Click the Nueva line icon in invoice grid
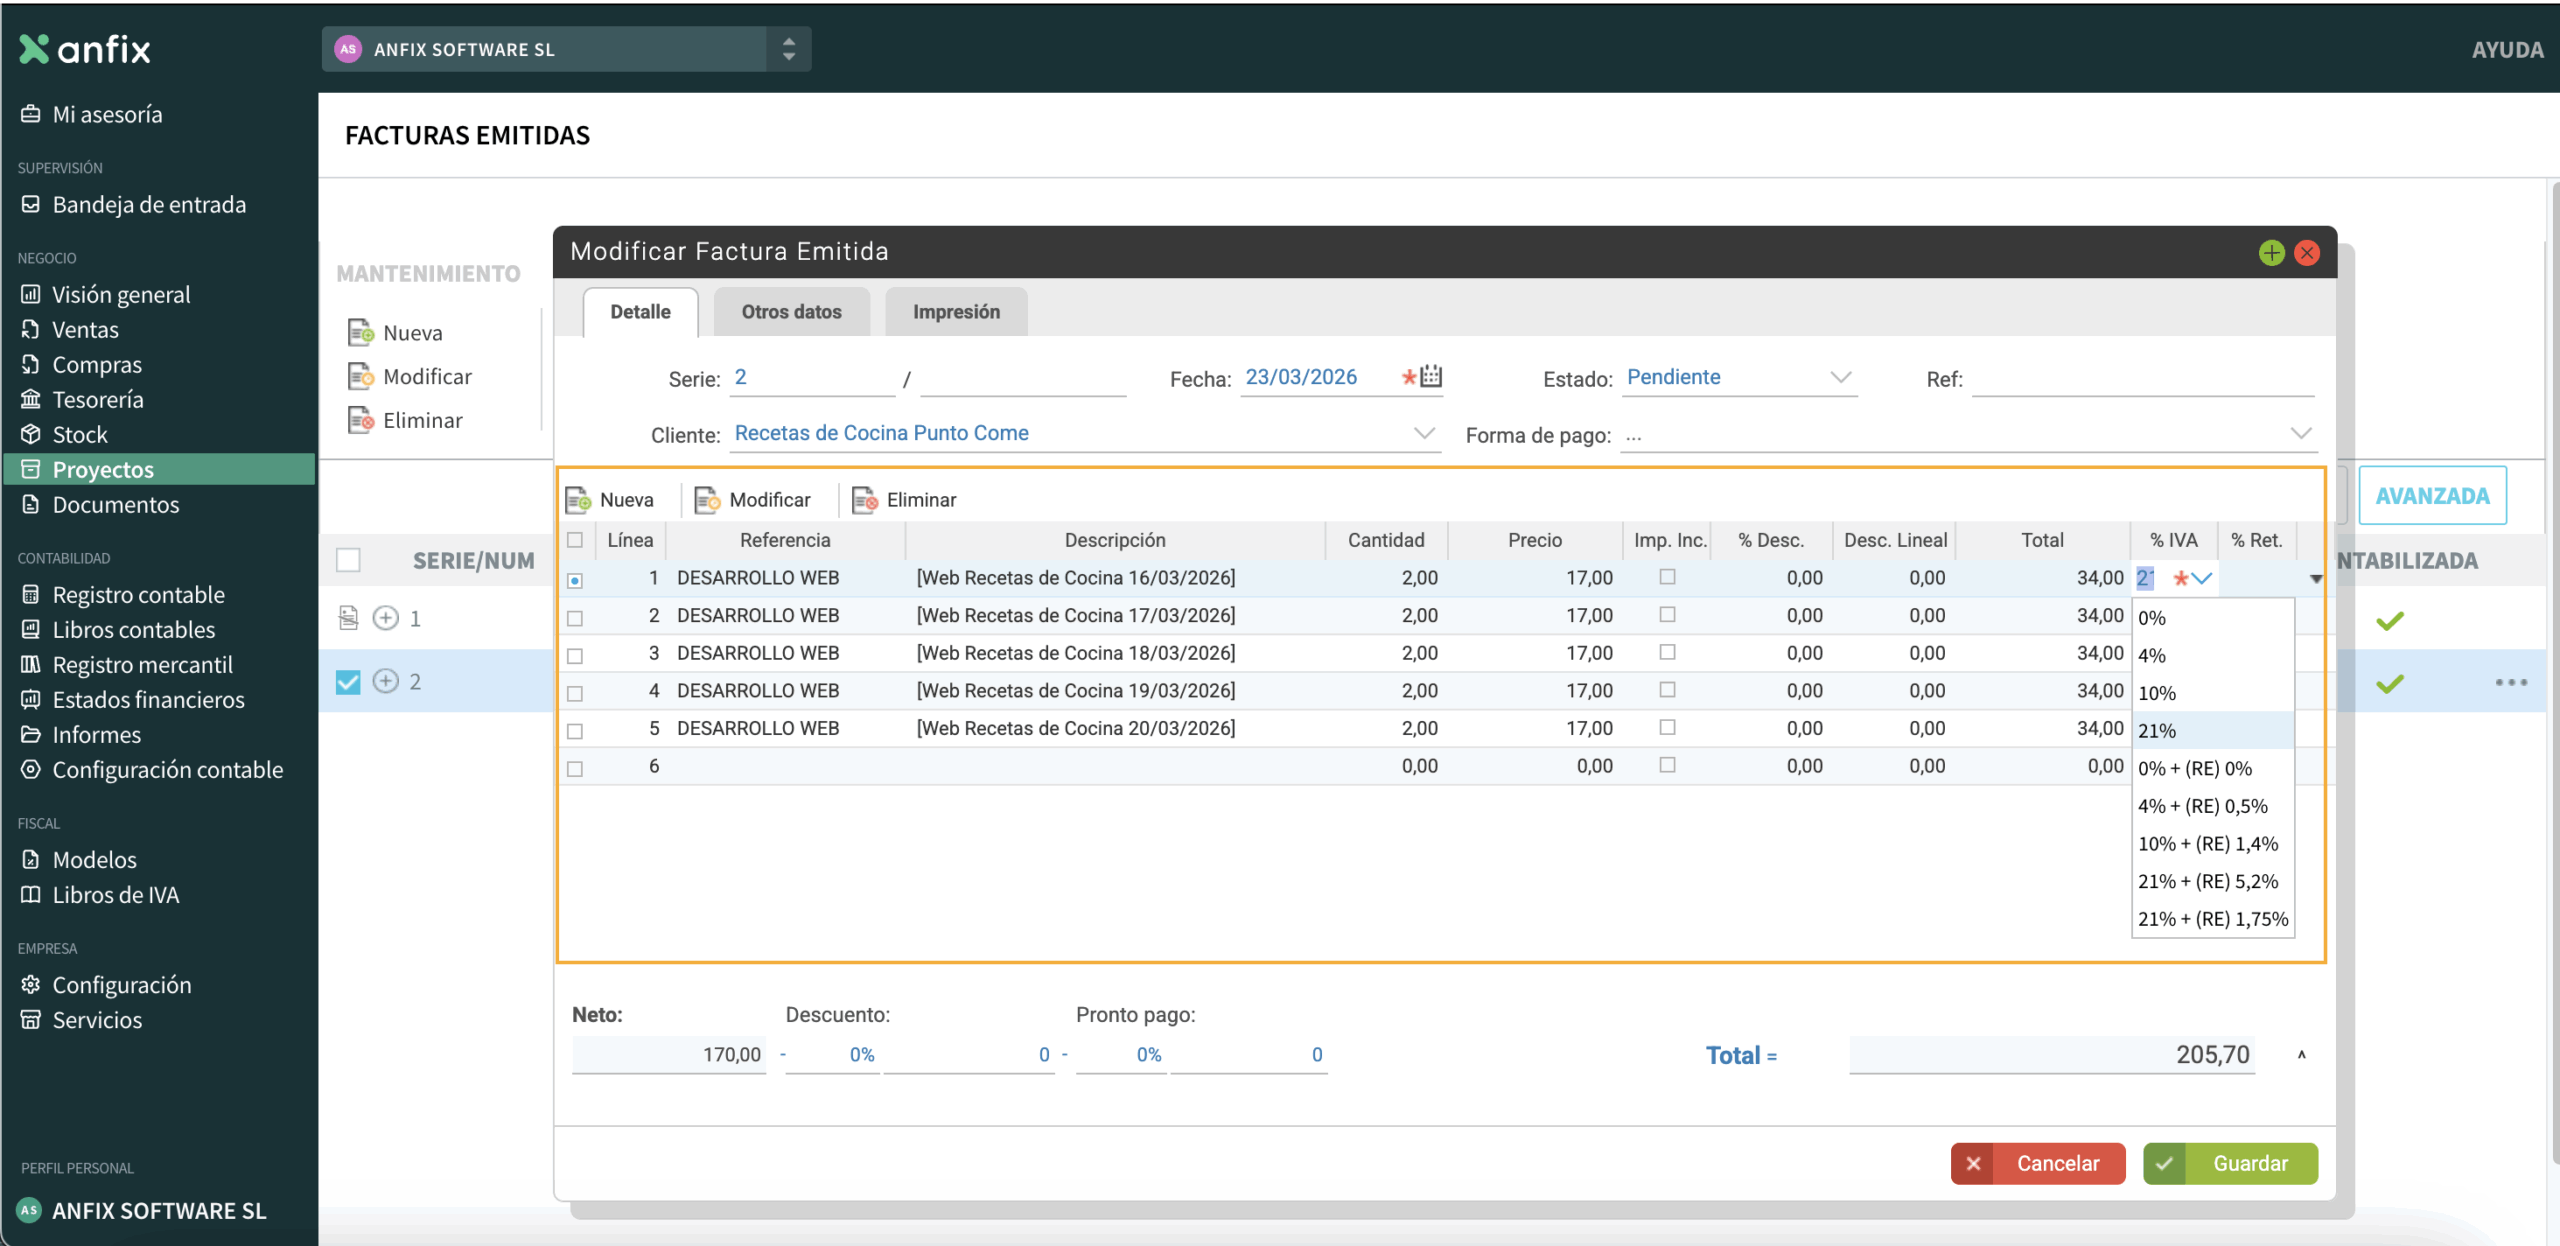This screenshot has width=2560, height=1246. click(x=578, y=500)
